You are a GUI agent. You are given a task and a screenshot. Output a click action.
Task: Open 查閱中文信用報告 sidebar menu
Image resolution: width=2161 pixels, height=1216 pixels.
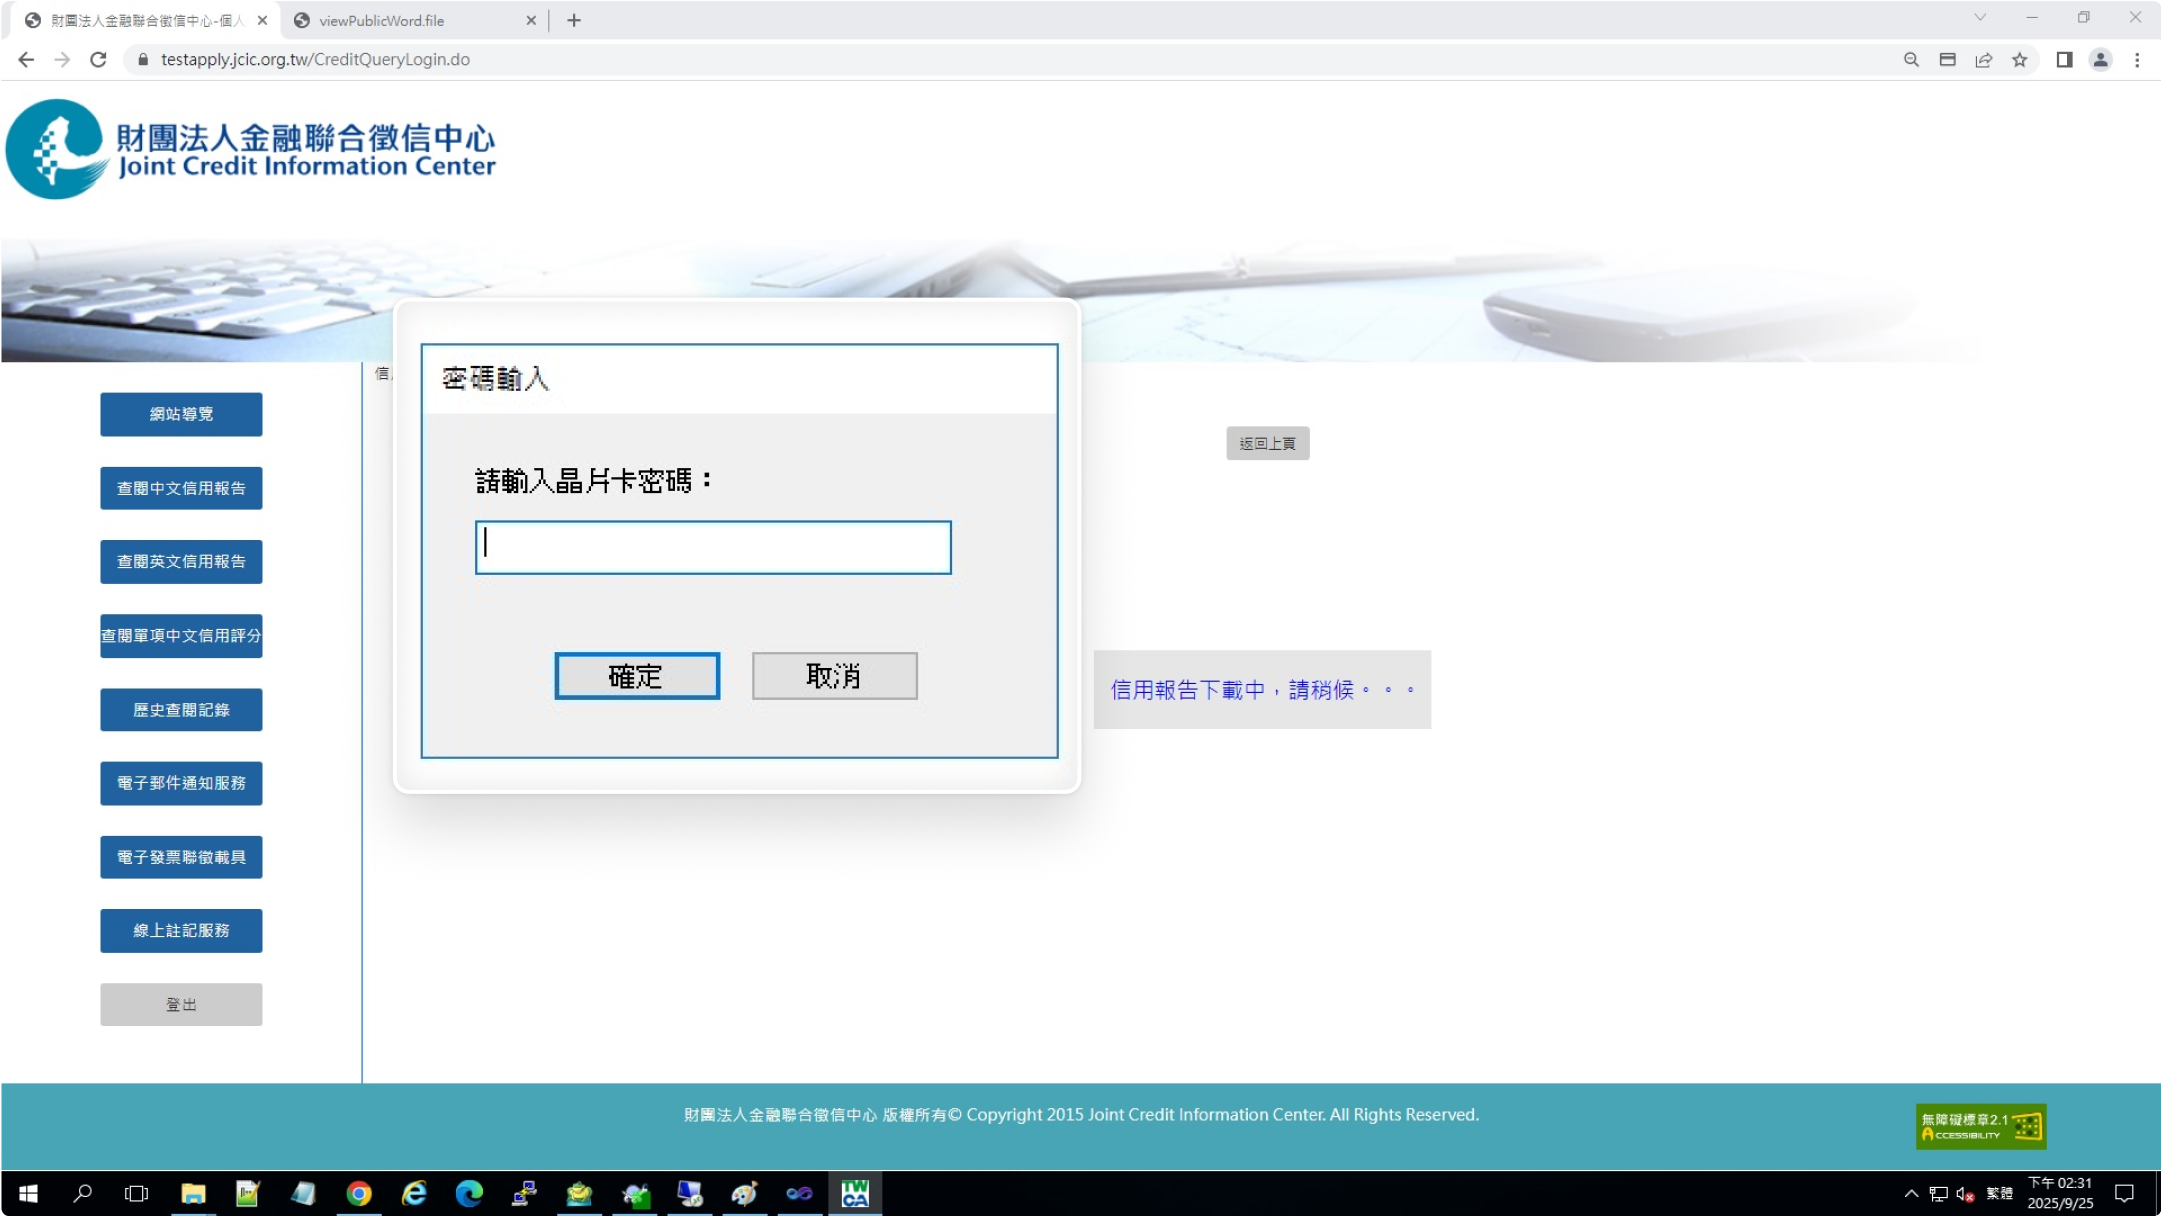point(181,488)
